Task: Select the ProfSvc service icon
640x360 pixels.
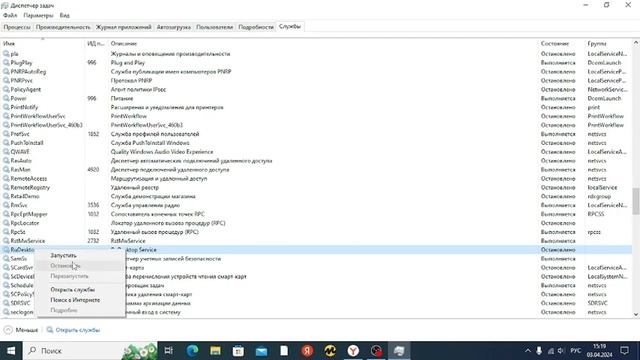Action: point(6,134)
